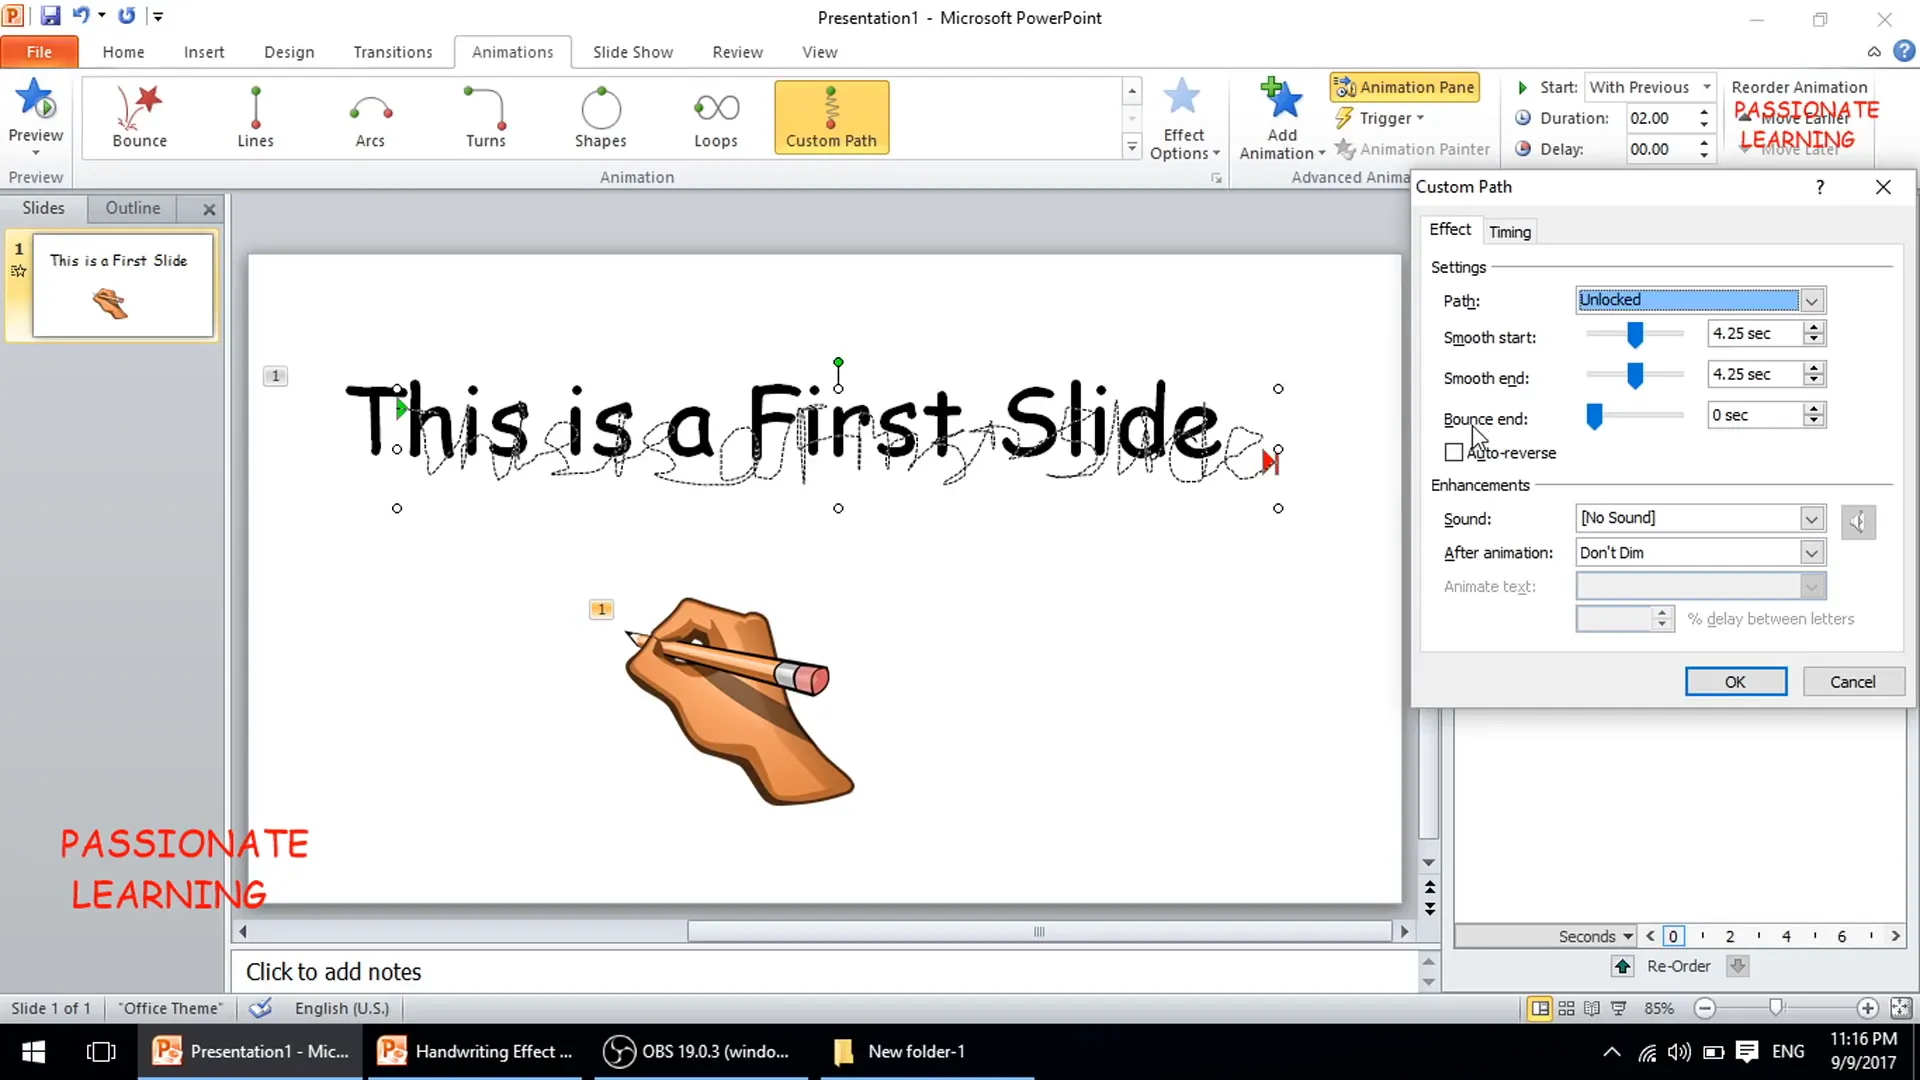Open the Transitions ribbon tab
The width and height of the screenshot is (1920, 1080).
[x=393, y=52]
